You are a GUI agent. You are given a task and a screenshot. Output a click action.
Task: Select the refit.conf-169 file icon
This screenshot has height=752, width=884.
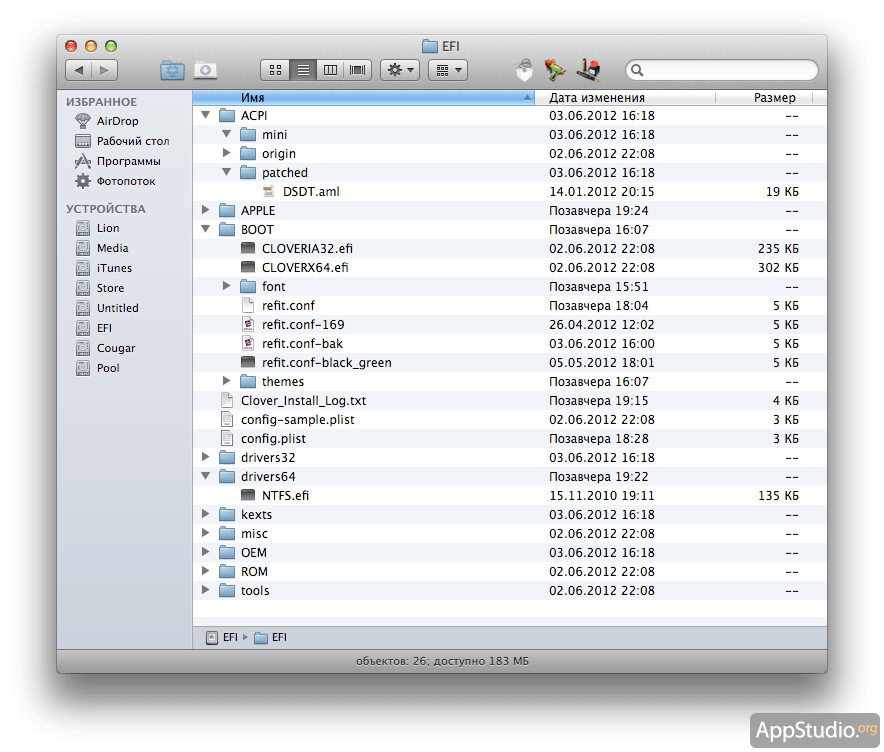[247, 324]
